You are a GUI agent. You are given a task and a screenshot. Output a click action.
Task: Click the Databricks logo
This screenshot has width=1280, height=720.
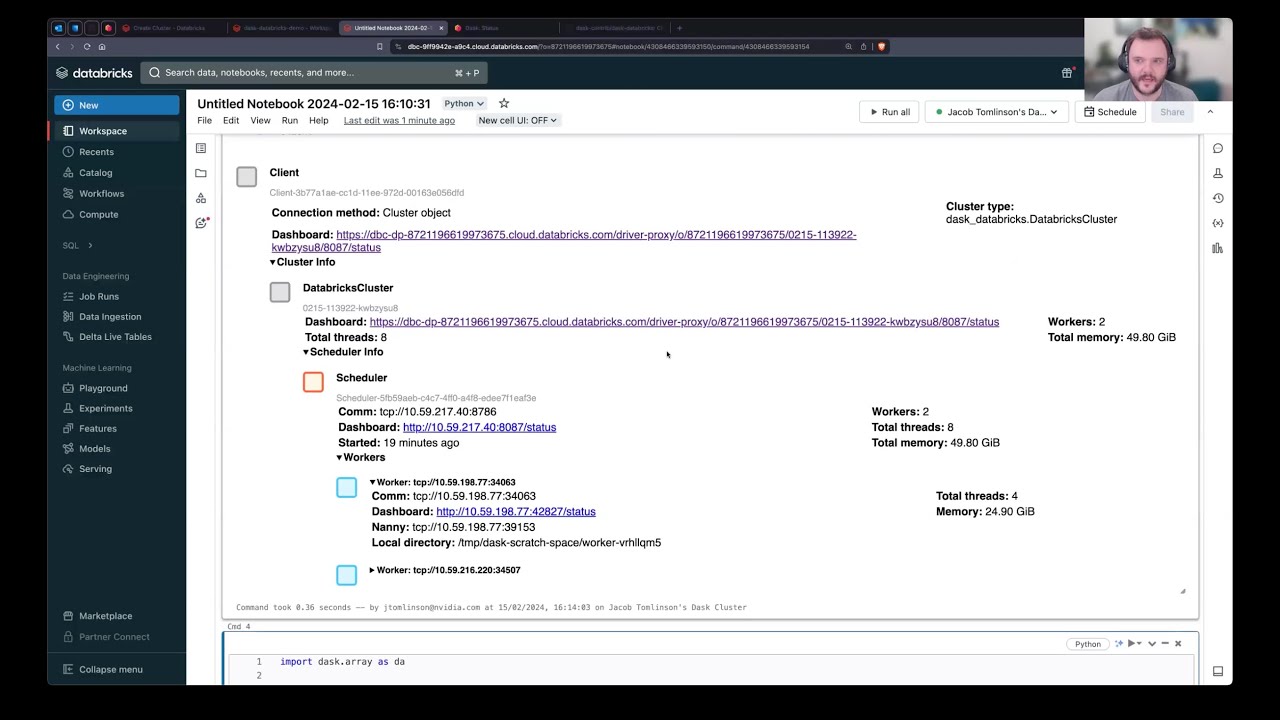tap(94, 72)
